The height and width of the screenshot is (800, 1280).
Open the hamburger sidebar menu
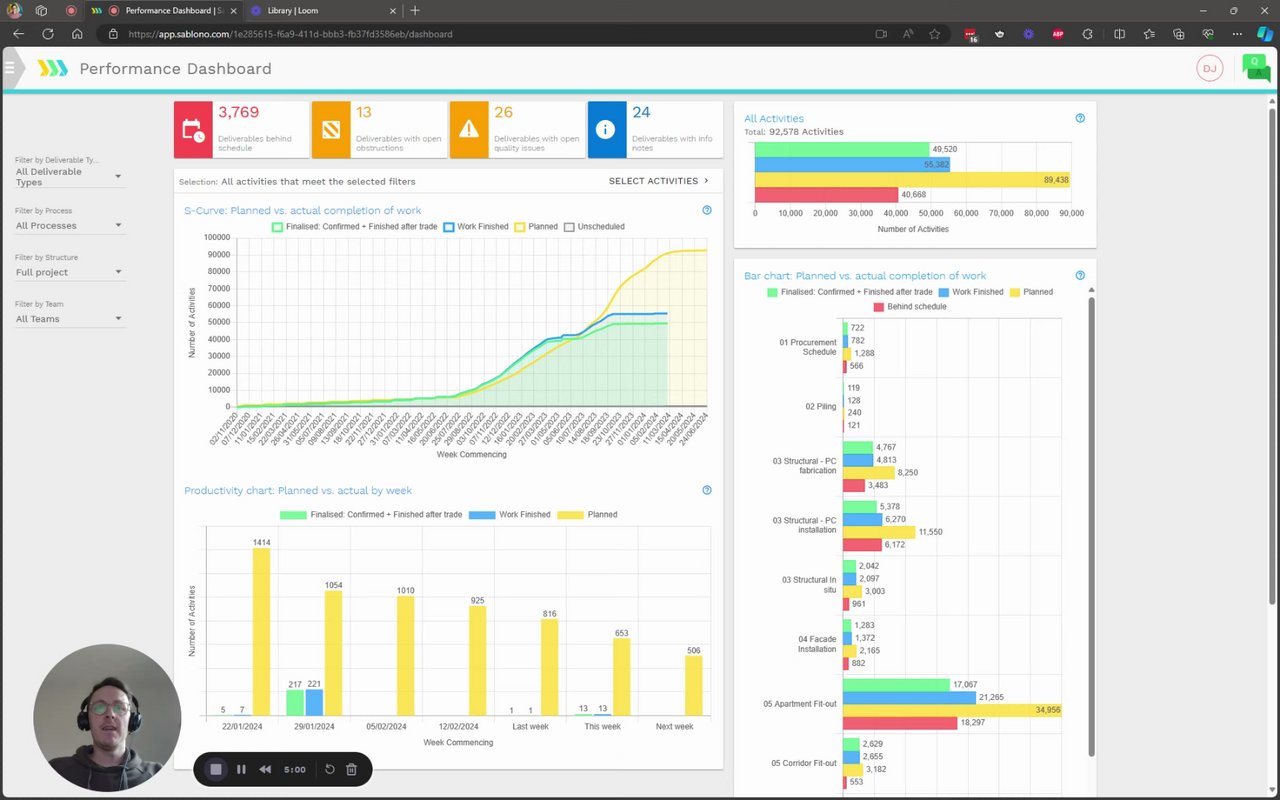click(x=10, y=68)
